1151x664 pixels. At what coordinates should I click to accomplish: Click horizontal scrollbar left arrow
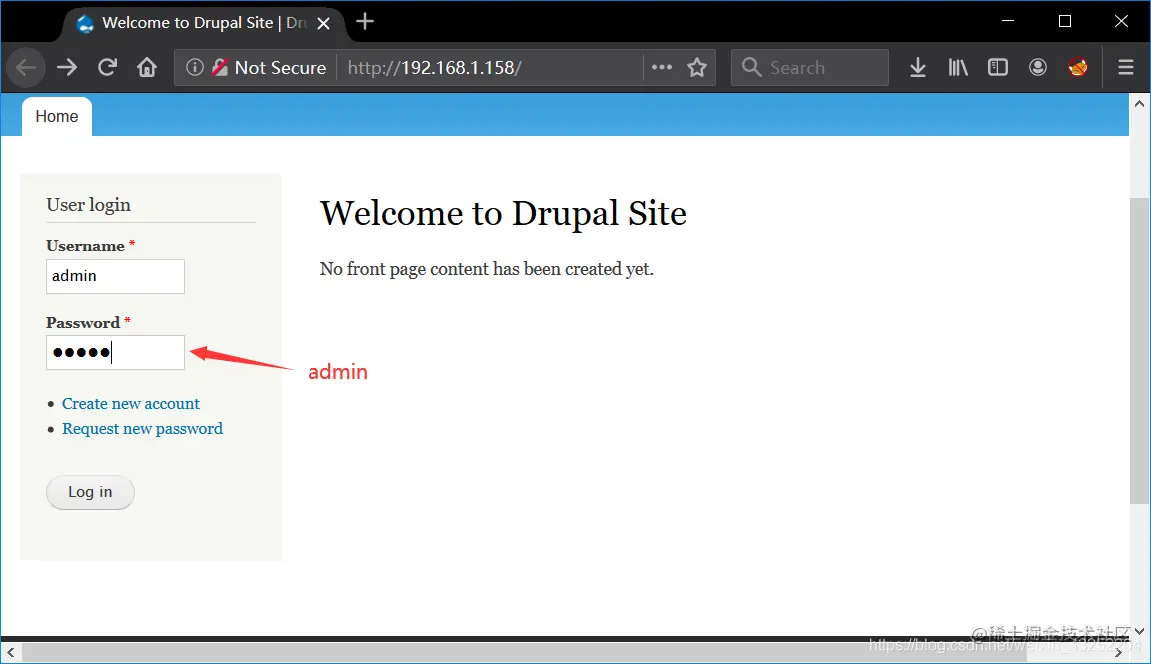pyautogui.click(x=10, y=652)
